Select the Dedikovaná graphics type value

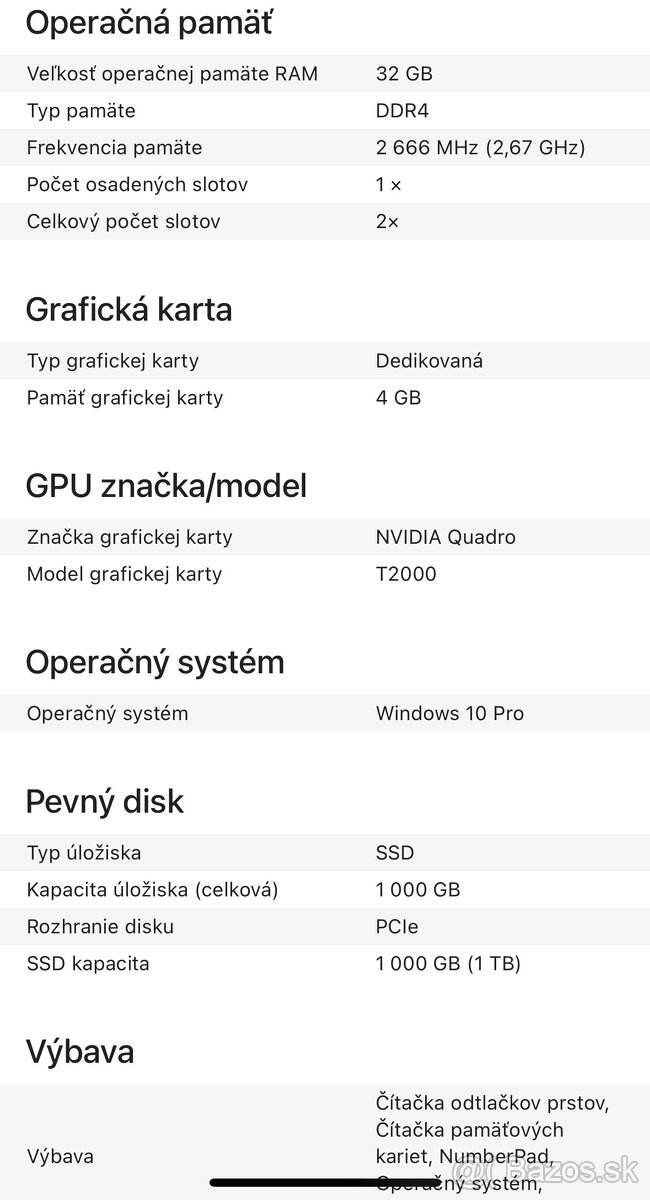429,360
